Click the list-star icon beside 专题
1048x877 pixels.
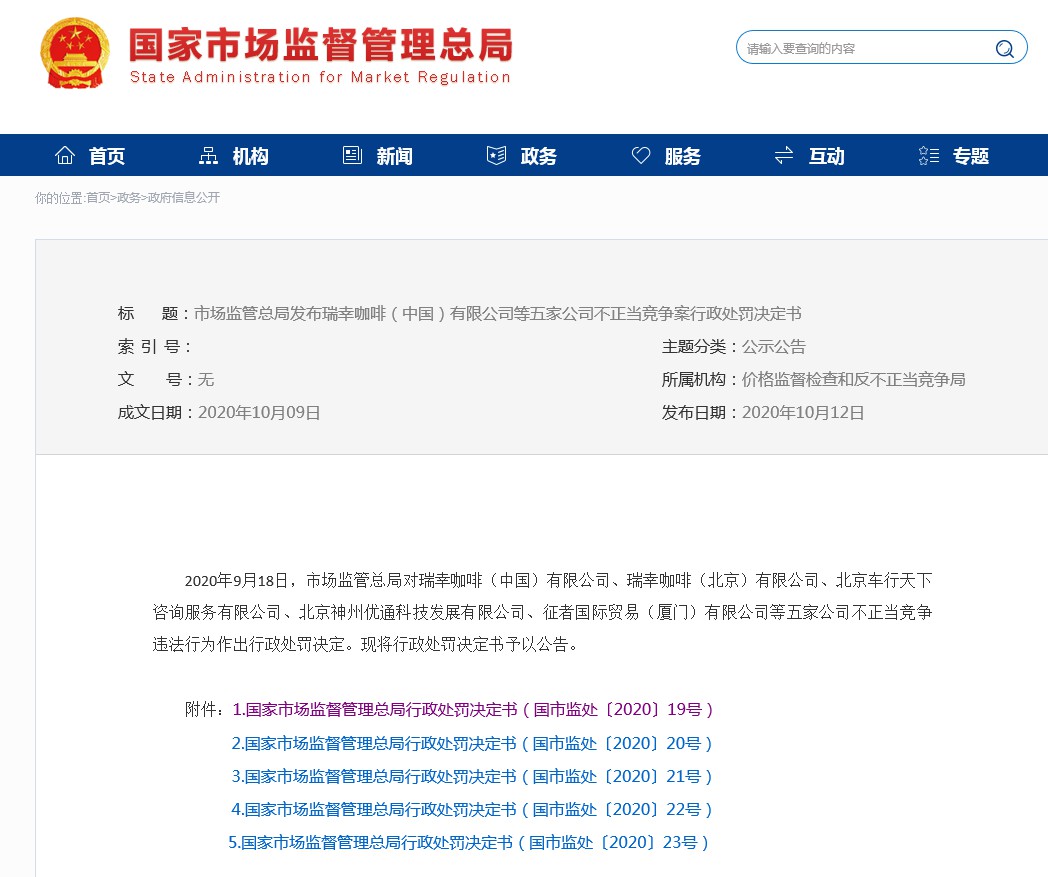coord(929,155)
